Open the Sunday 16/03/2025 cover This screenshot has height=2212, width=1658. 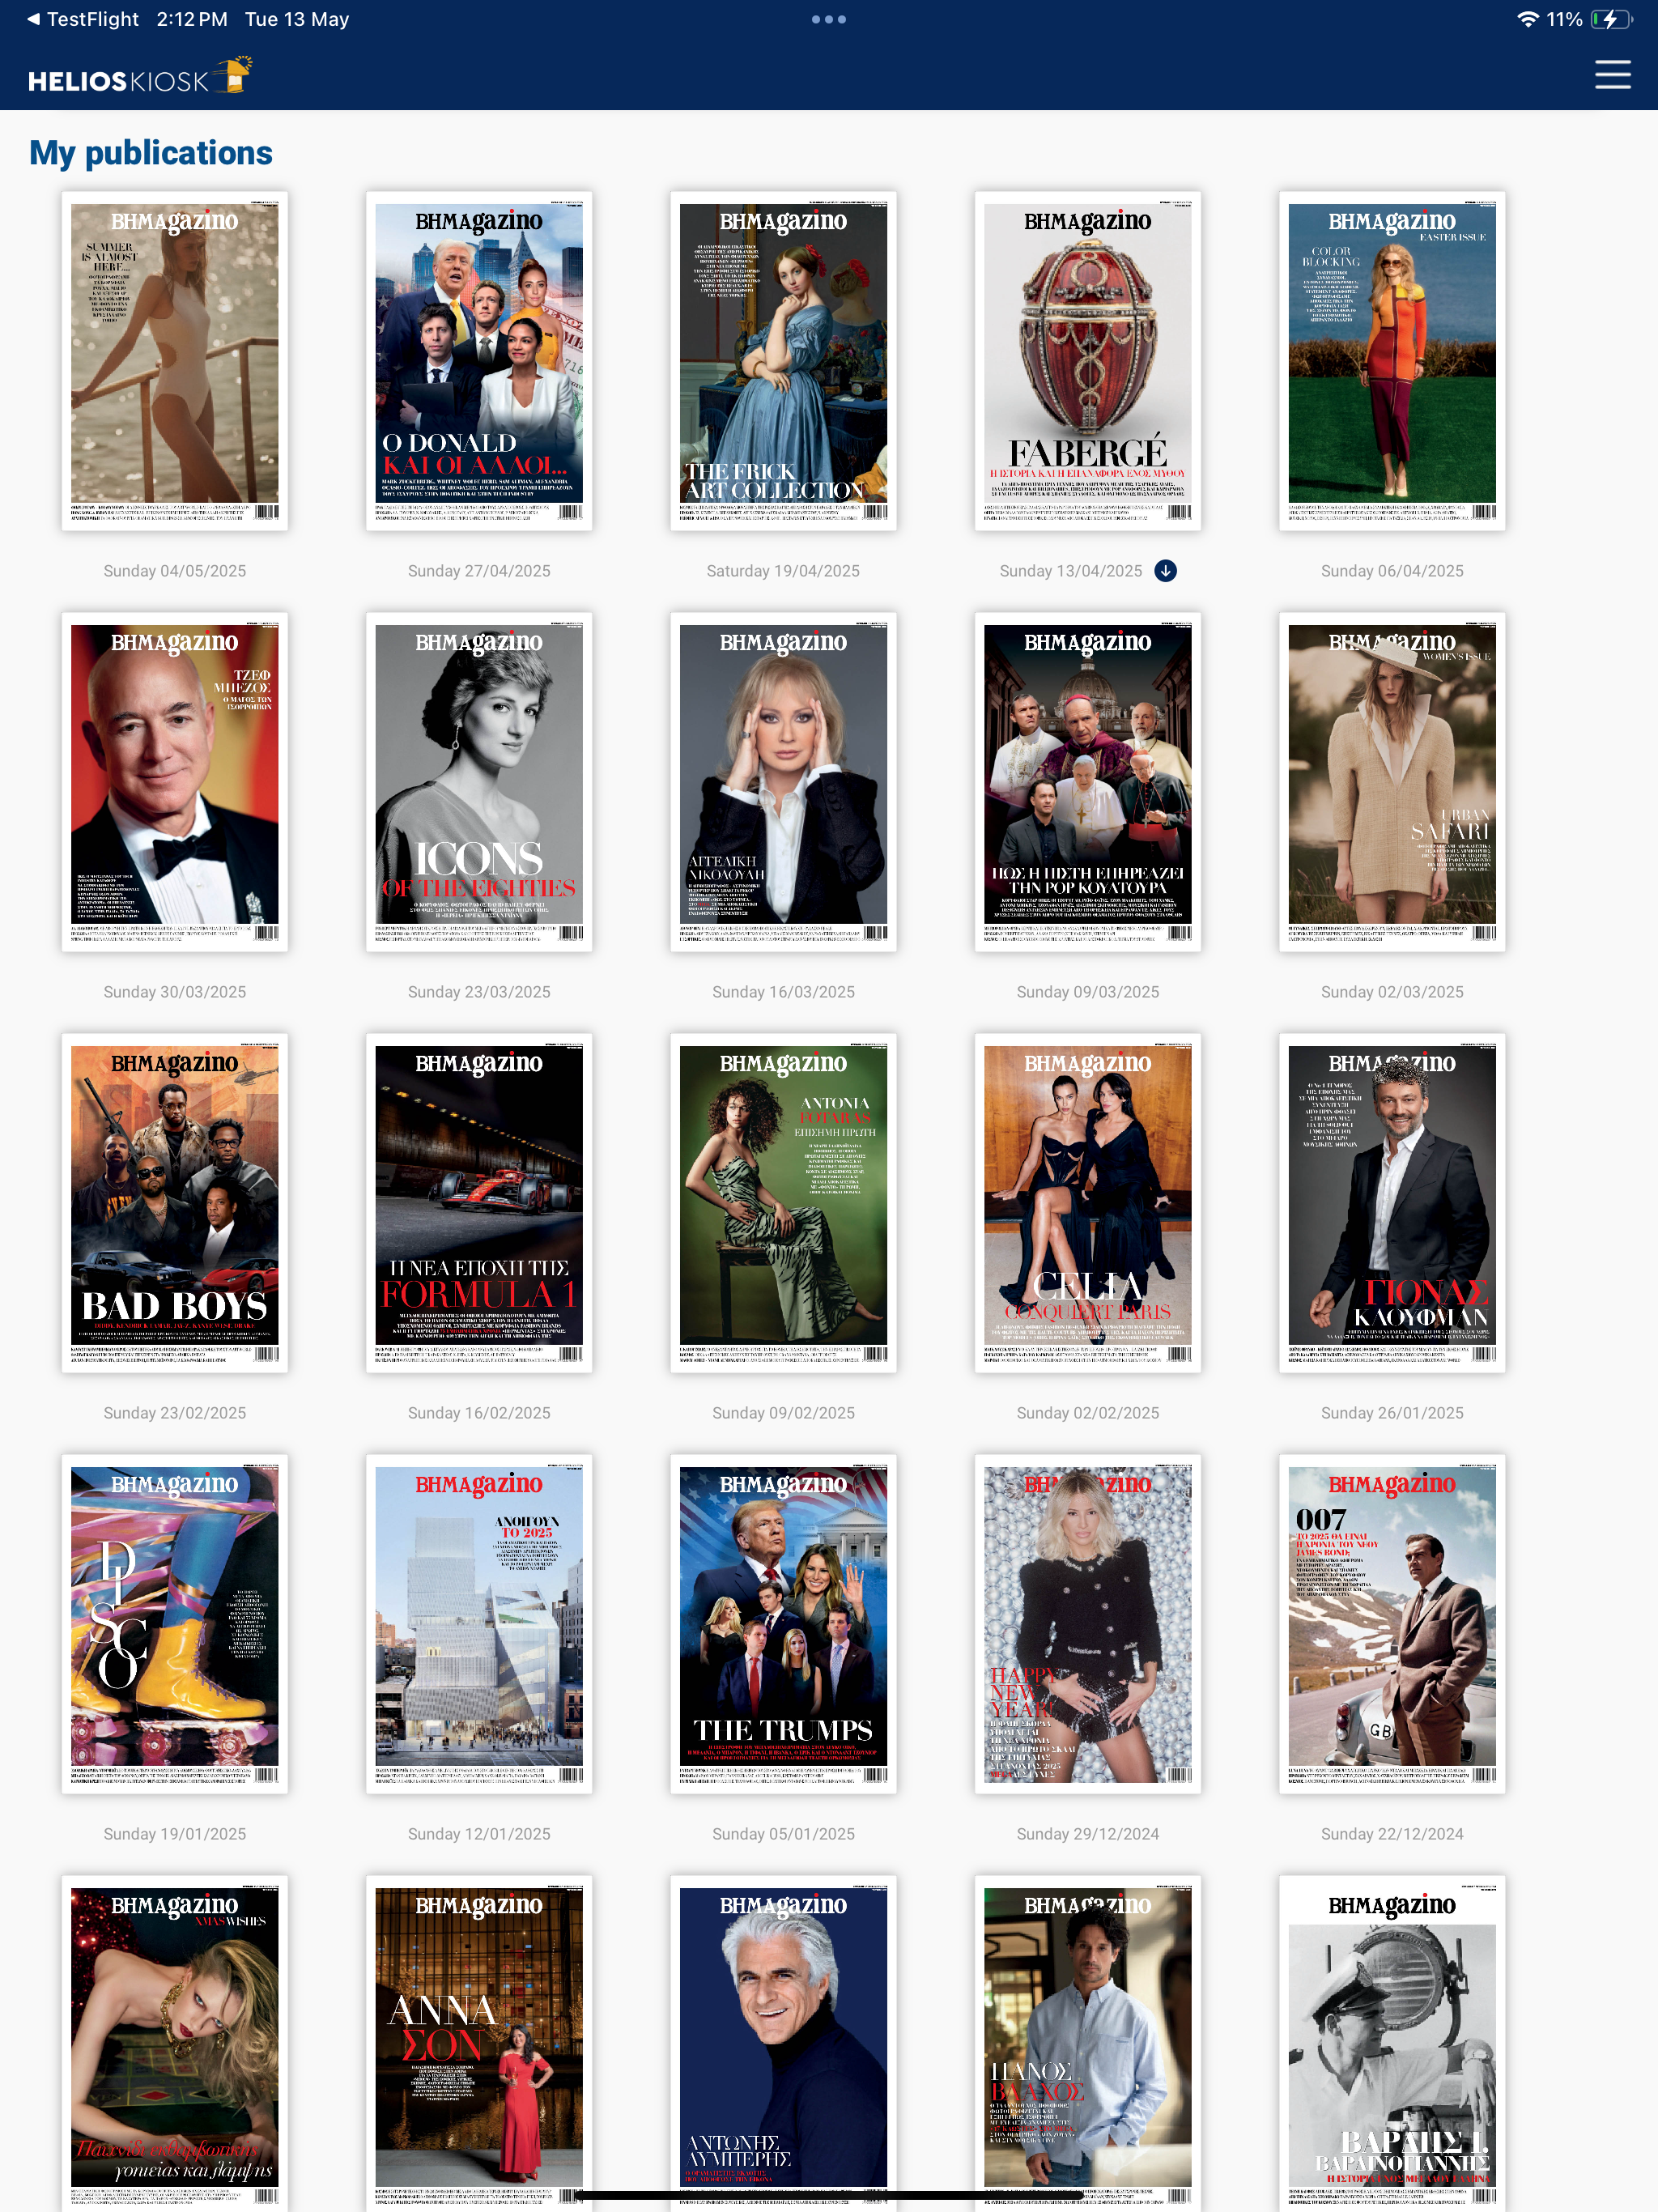pyautogui.click(x=783, y=782)
